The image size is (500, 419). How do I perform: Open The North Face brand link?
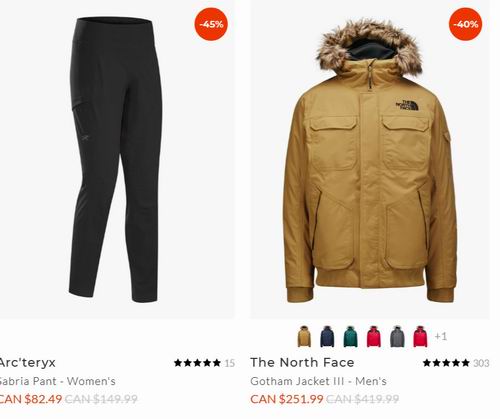point(302,362)
